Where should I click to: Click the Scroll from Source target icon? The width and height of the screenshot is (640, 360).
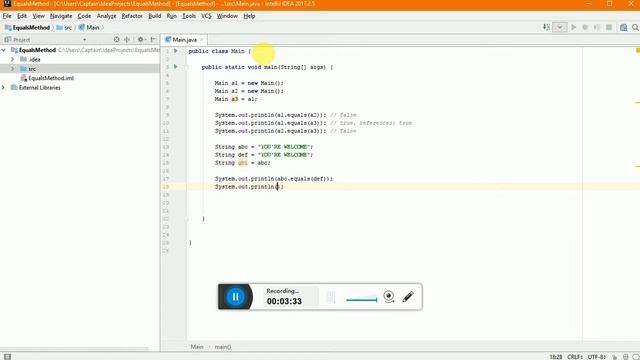[116, 39]
